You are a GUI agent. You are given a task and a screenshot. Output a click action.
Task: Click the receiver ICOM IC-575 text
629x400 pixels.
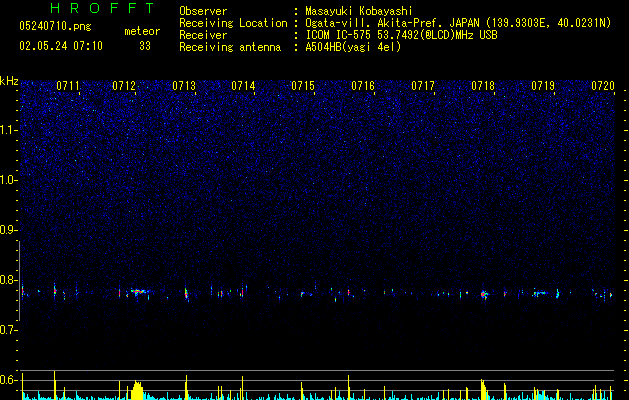(x=401, y=35)
